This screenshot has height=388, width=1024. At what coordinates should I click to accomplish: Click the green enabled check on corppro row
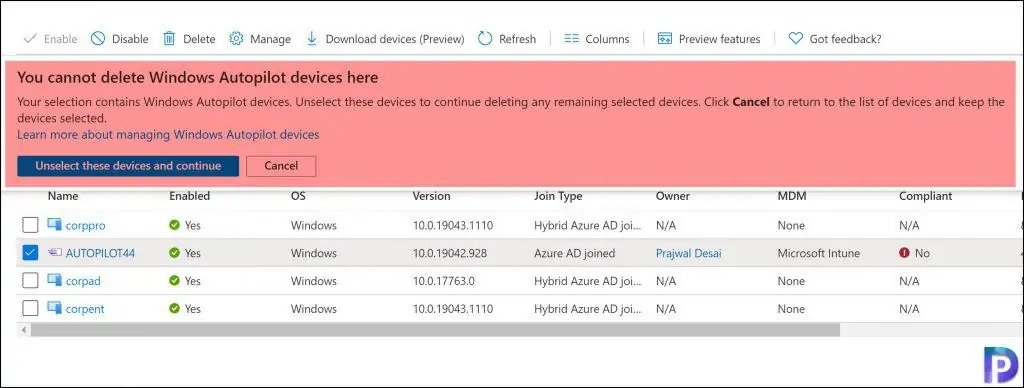[174, 225]
